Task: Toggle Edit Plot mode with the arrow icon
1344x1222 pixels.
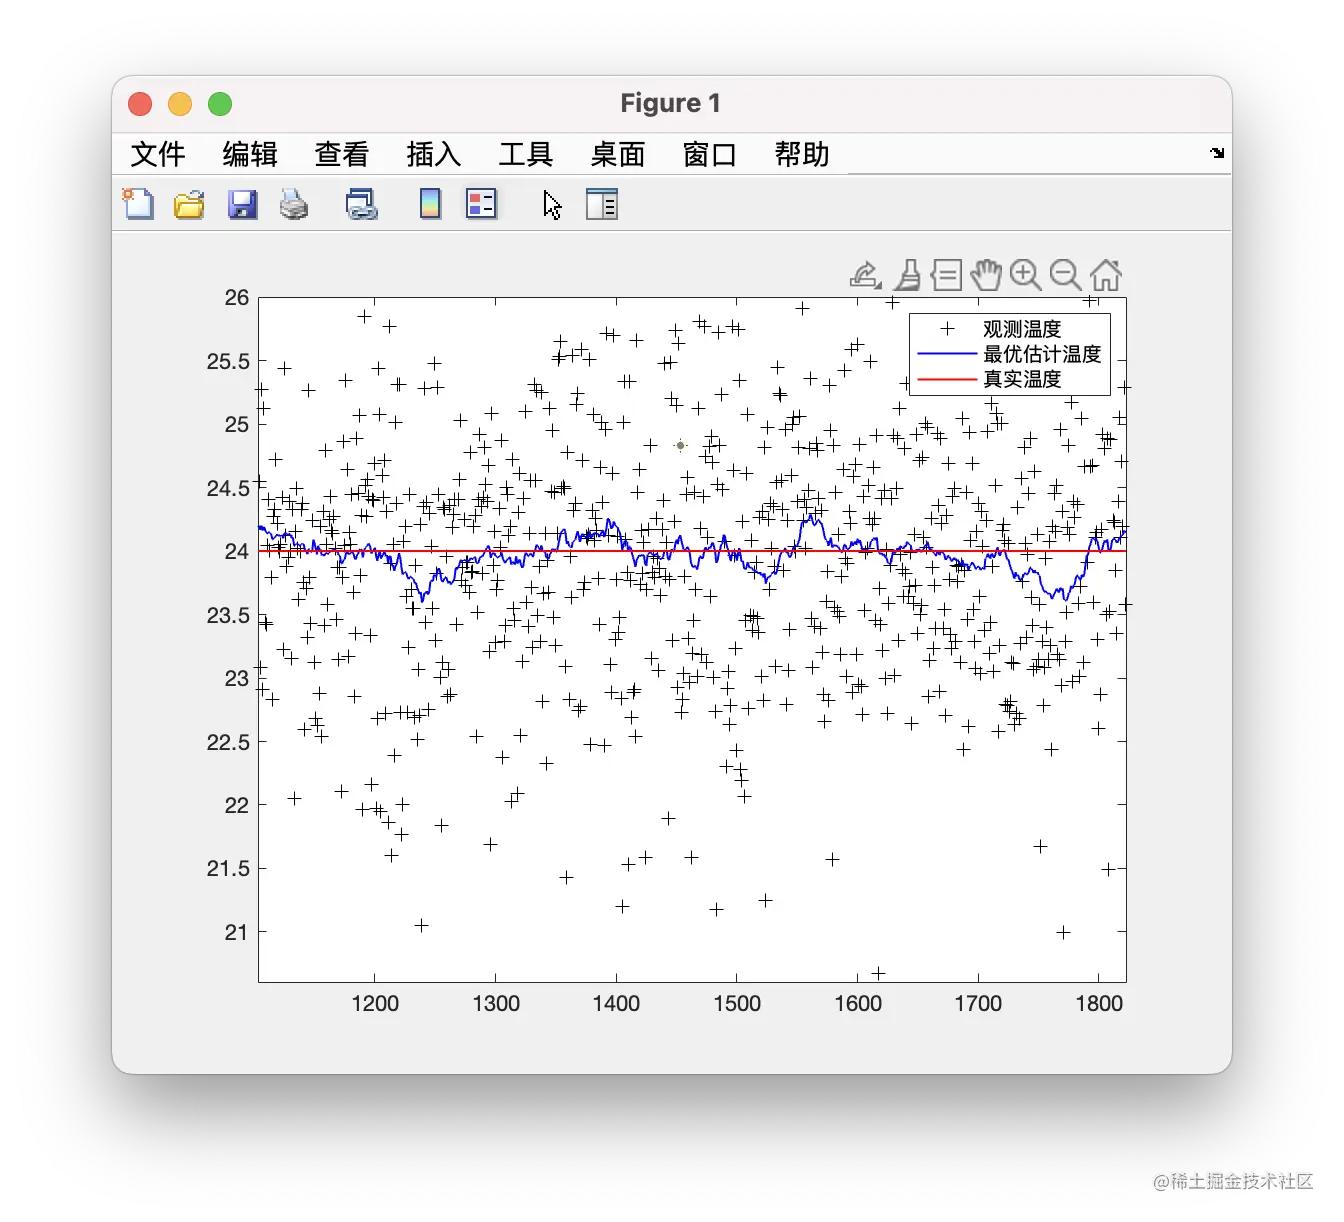Action: point(551,204)
